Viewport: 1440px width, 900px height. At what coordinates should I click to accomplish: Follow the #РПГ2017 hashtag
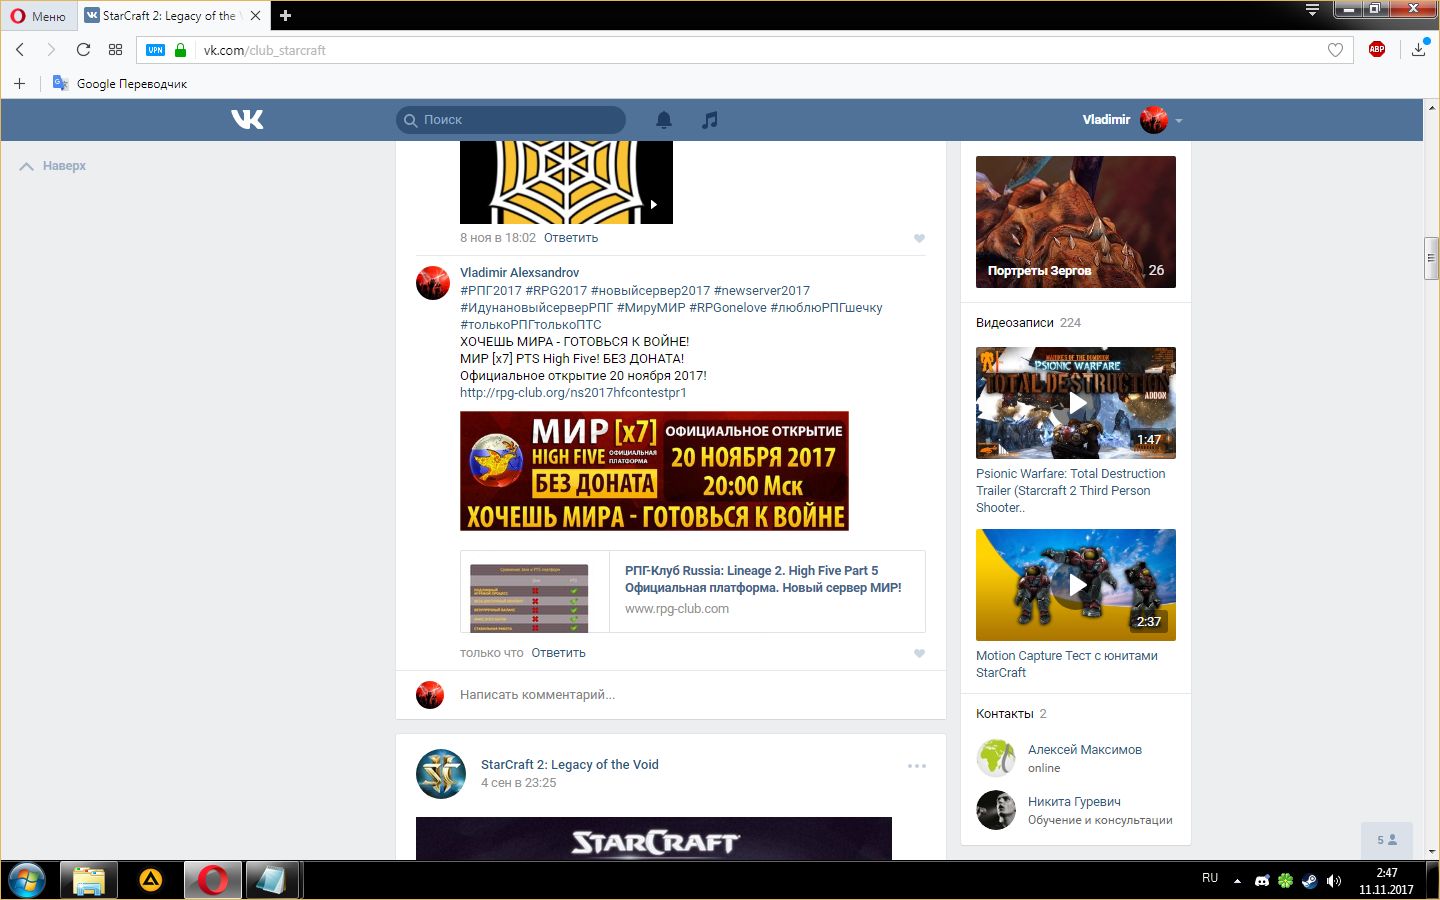491,290
